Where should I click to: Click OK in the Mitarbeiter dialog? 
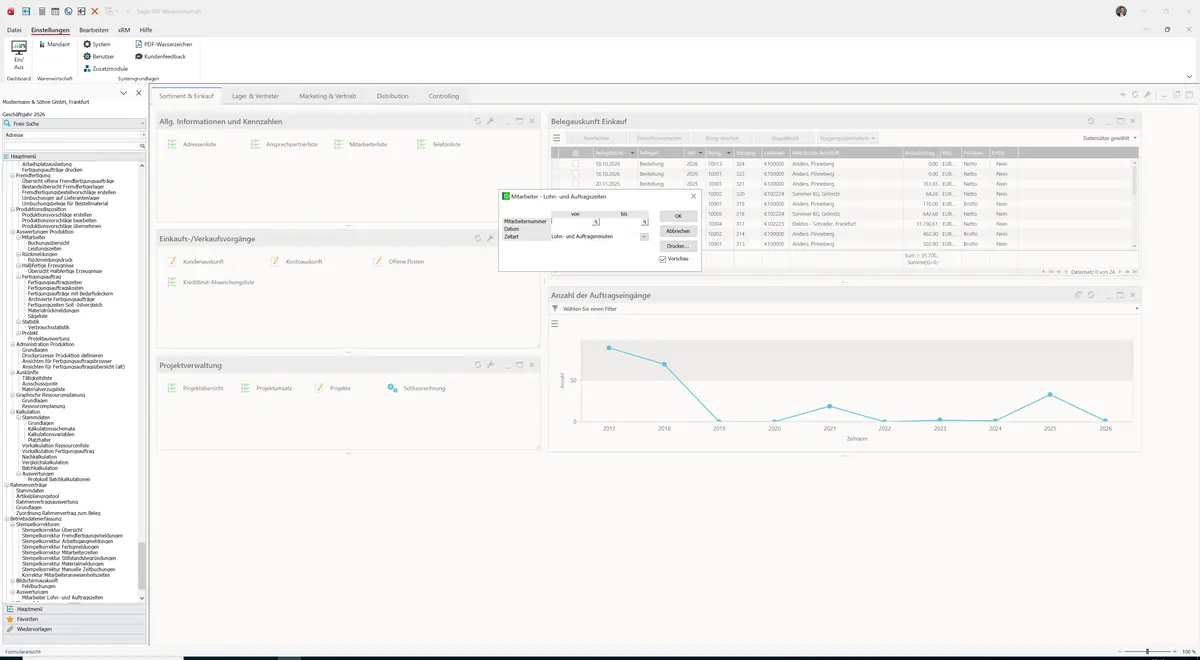(x=678, y=216)
